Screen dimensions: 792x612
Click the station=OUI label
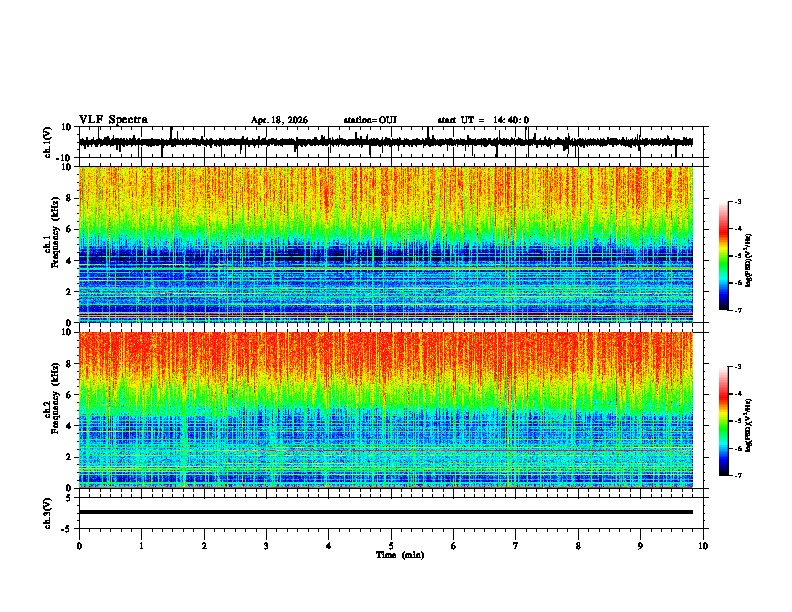(x=370, y=120)
